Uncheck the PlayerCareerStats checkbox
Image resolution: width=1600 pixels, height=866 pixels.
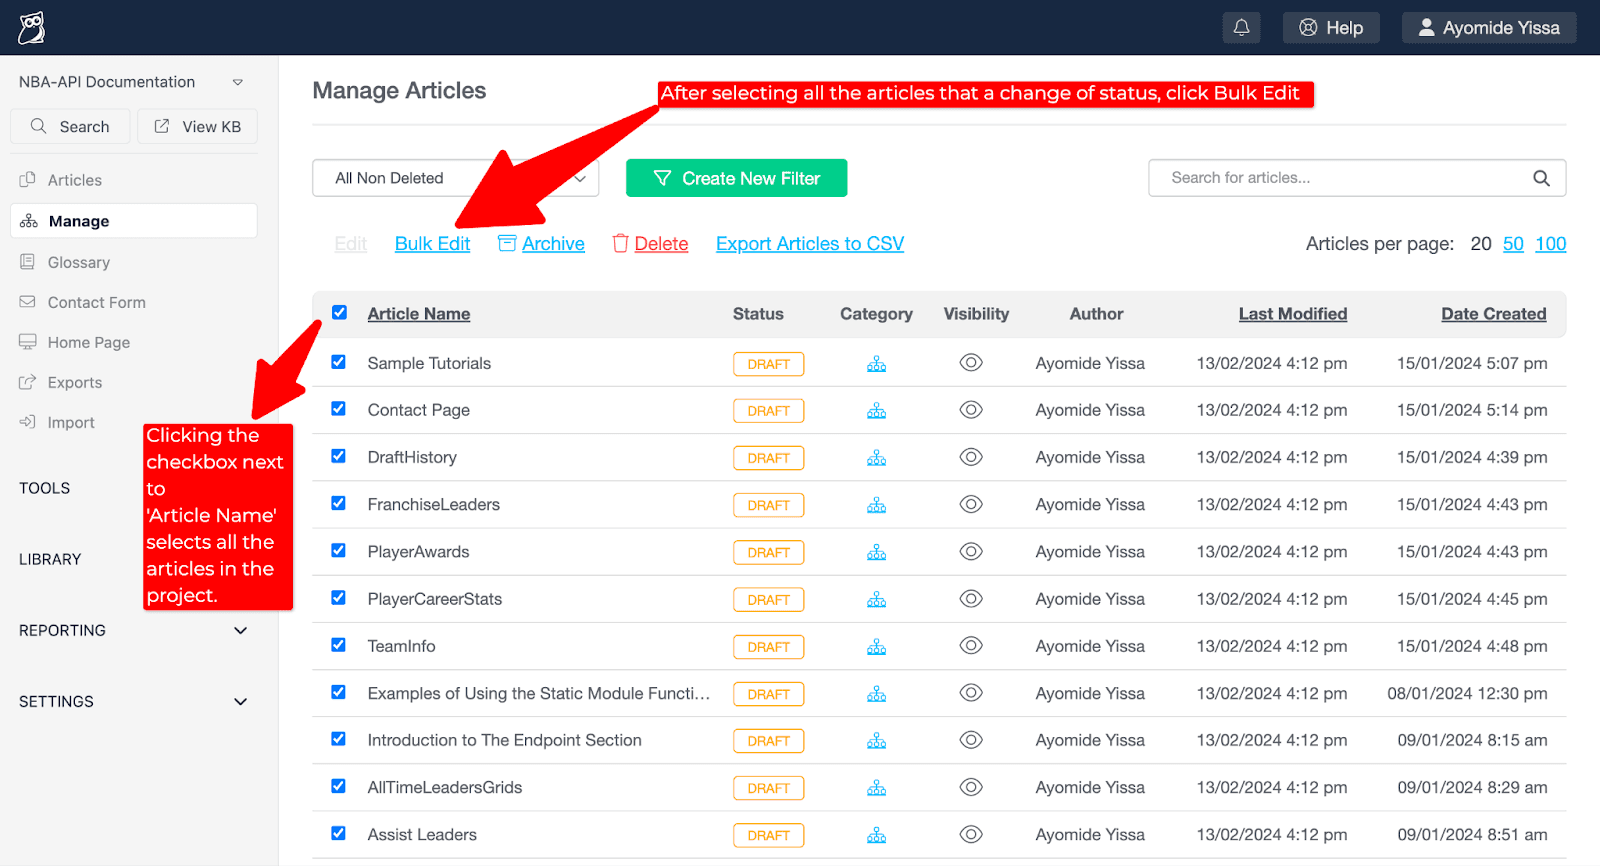(x=339, y=597)
